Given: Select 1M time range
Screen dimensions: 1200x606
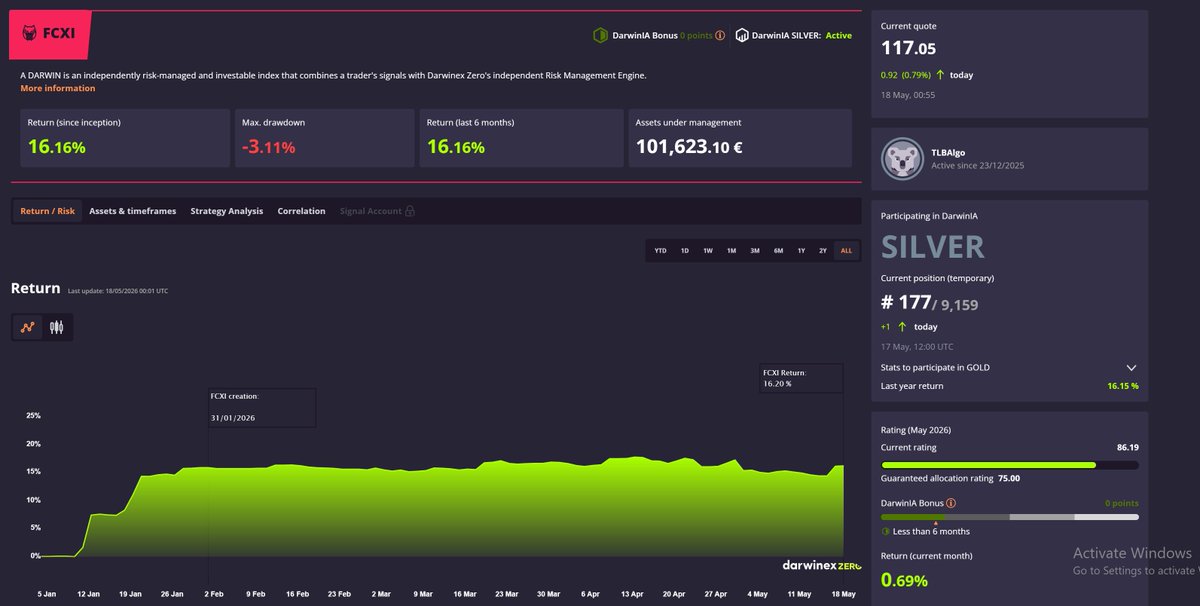Looking at the screenshot, I should pos(731,251).
